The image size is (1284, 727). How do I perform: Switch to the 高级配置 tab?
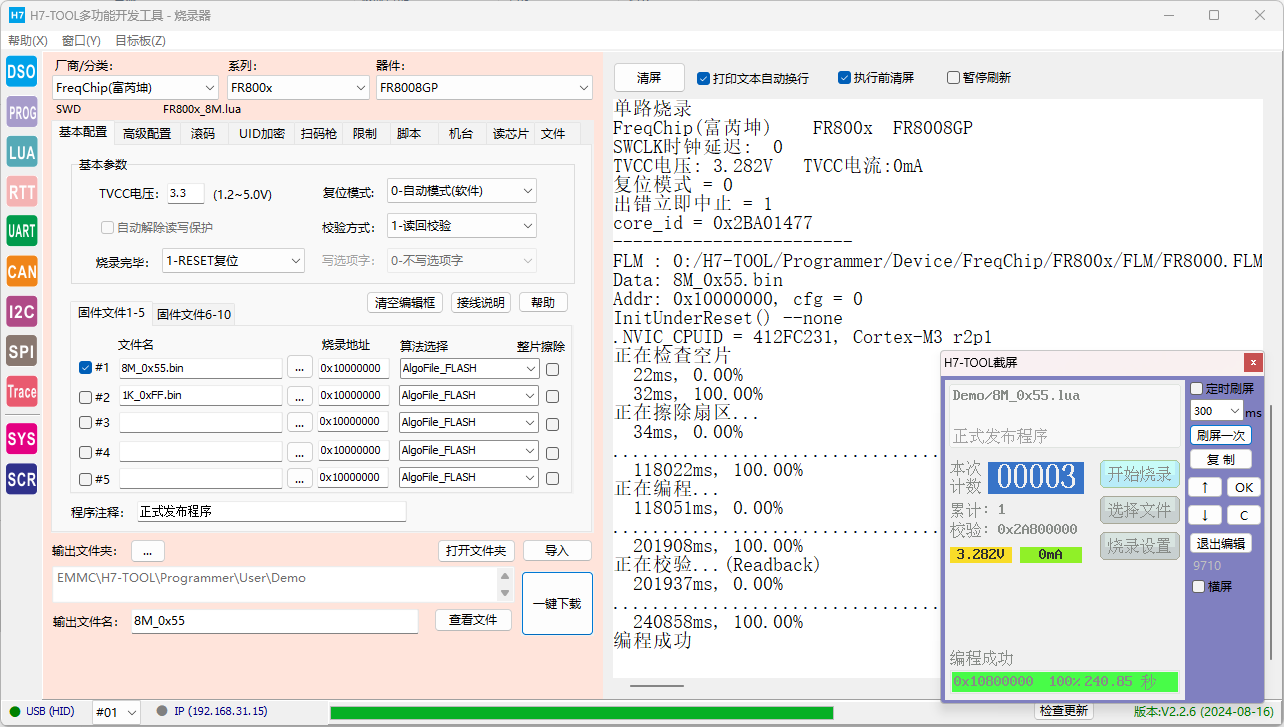[147, 134]
